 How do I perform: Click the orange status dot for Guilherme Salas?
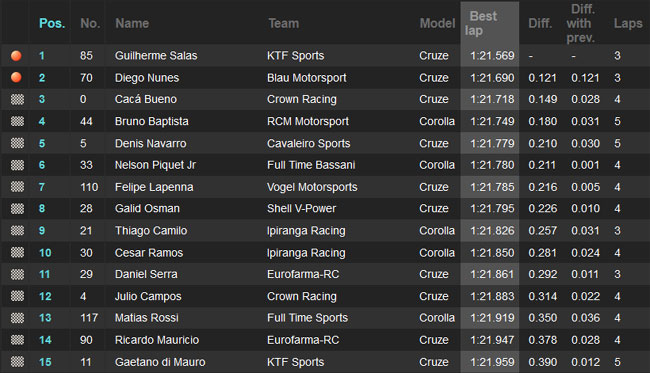[16, 55]
